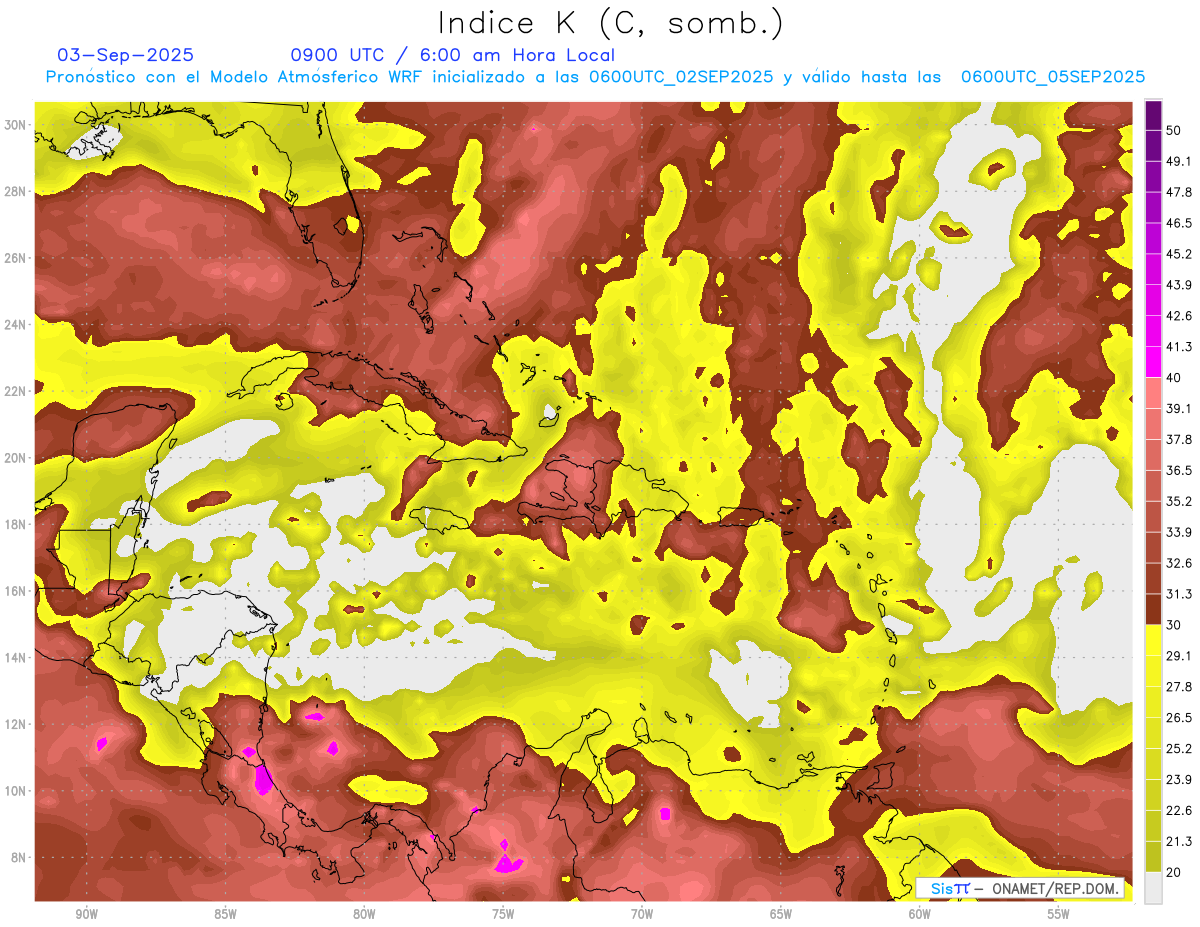Click the colorbar label "40"
This screenshot has height=927, width=1200.
tap(1174, 378)
